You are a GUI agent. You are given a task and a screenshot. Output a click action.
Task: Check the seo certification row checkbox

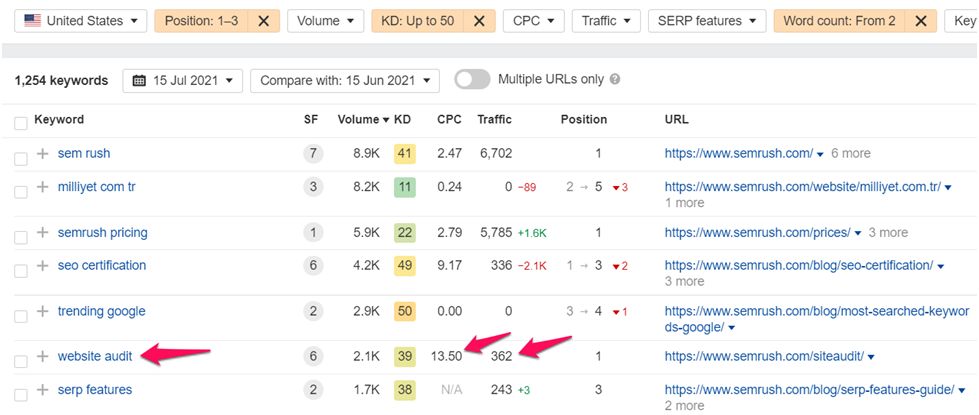(x=21, y=271)
